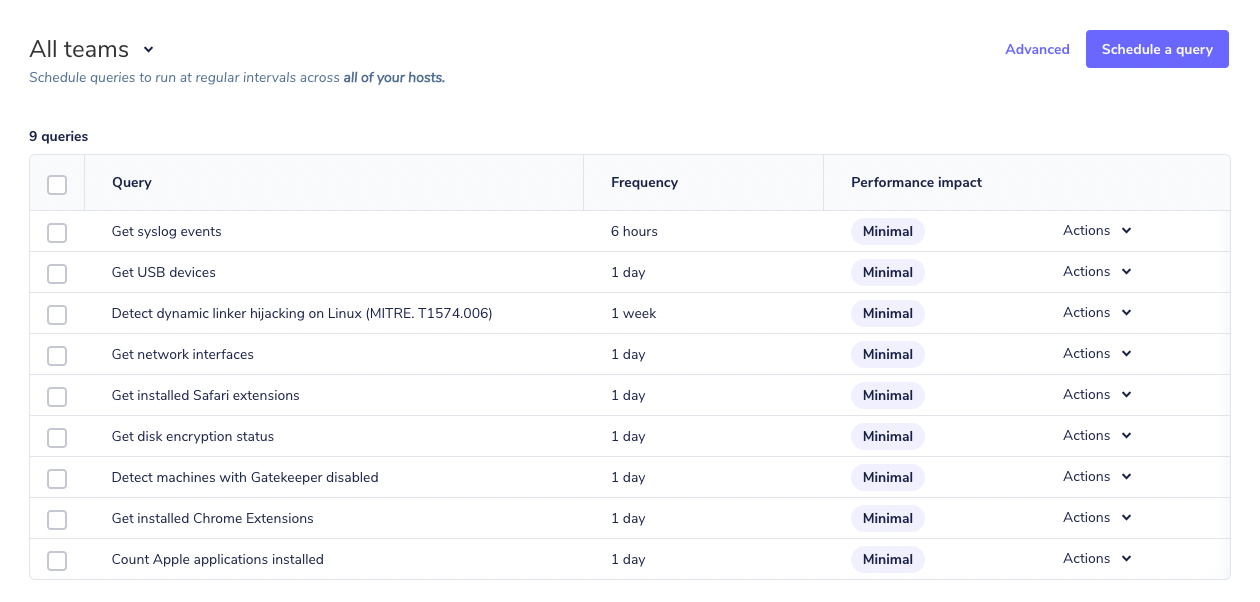Open the Advanced link
Screen dimensions: 1260x602
point(1037,48)
